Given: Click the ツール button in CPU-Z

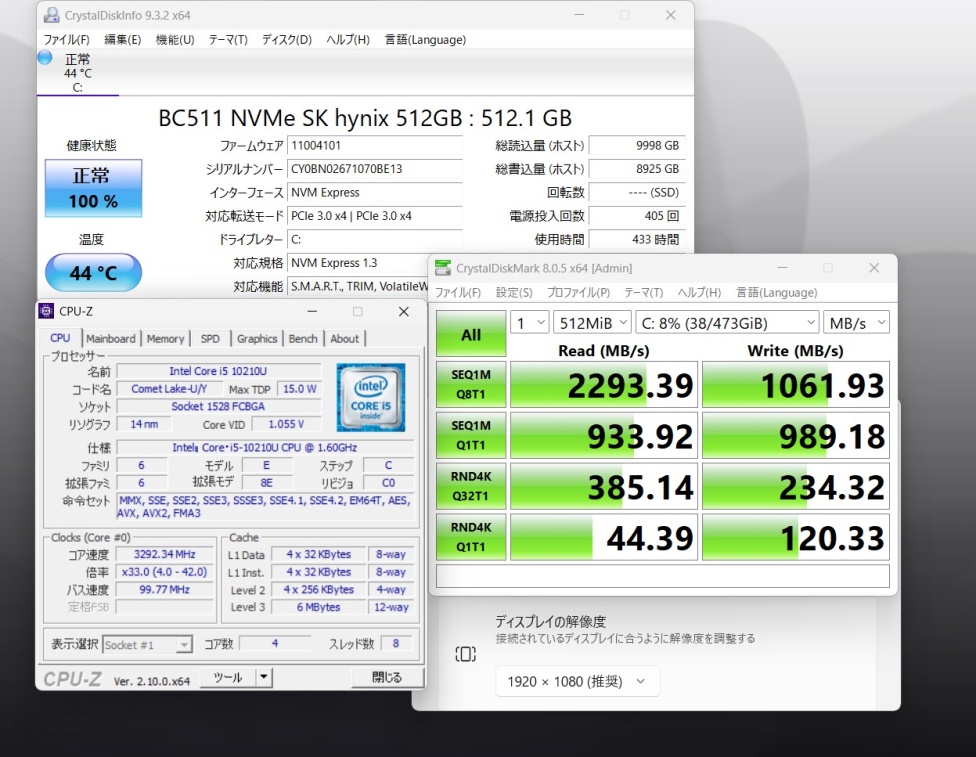Looking at the screenshot, I should pyautogui.click(x=228, y=677).
